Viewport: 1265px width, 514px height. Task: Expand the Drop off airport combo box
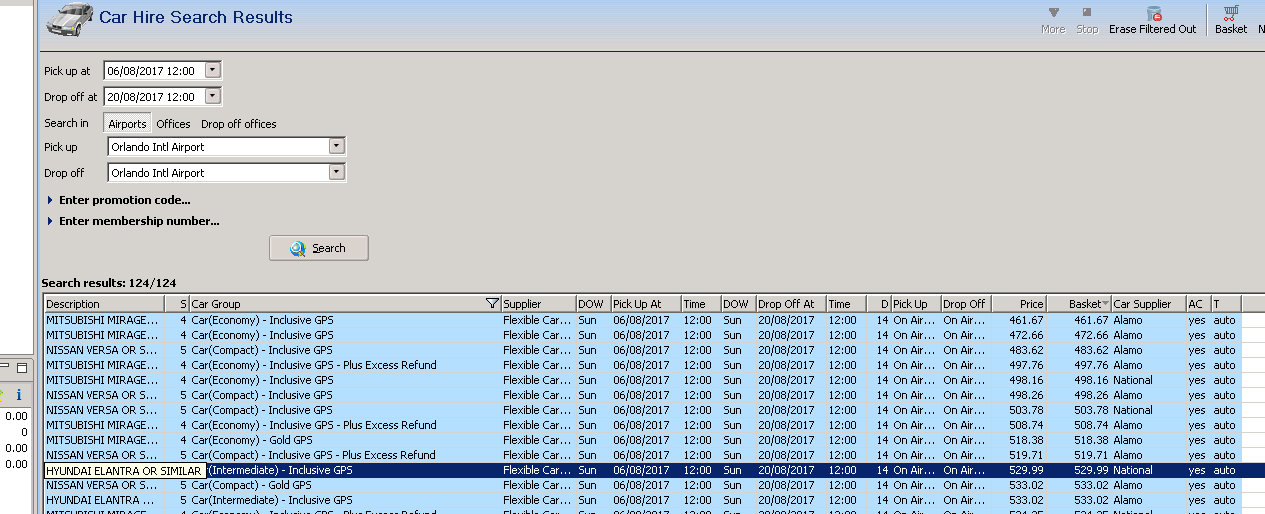[x=337, y=172]
